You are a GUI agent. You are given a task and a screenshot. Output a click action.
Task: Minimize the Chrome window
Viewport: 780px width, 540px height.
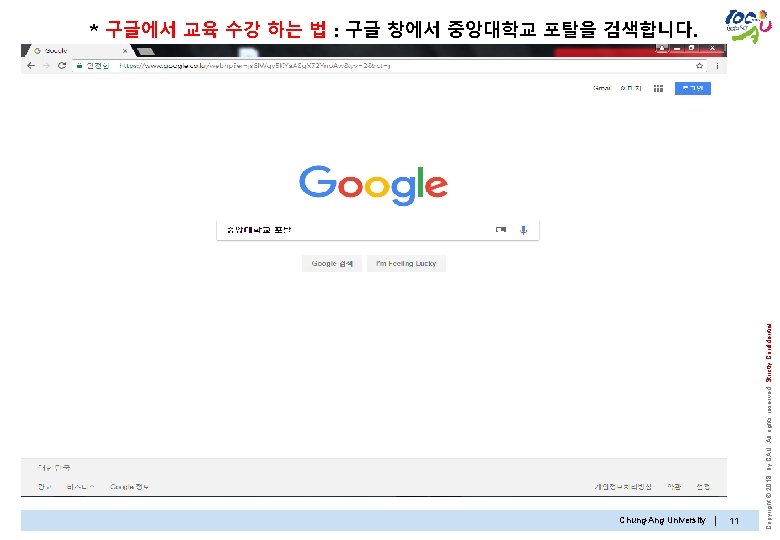677,48
